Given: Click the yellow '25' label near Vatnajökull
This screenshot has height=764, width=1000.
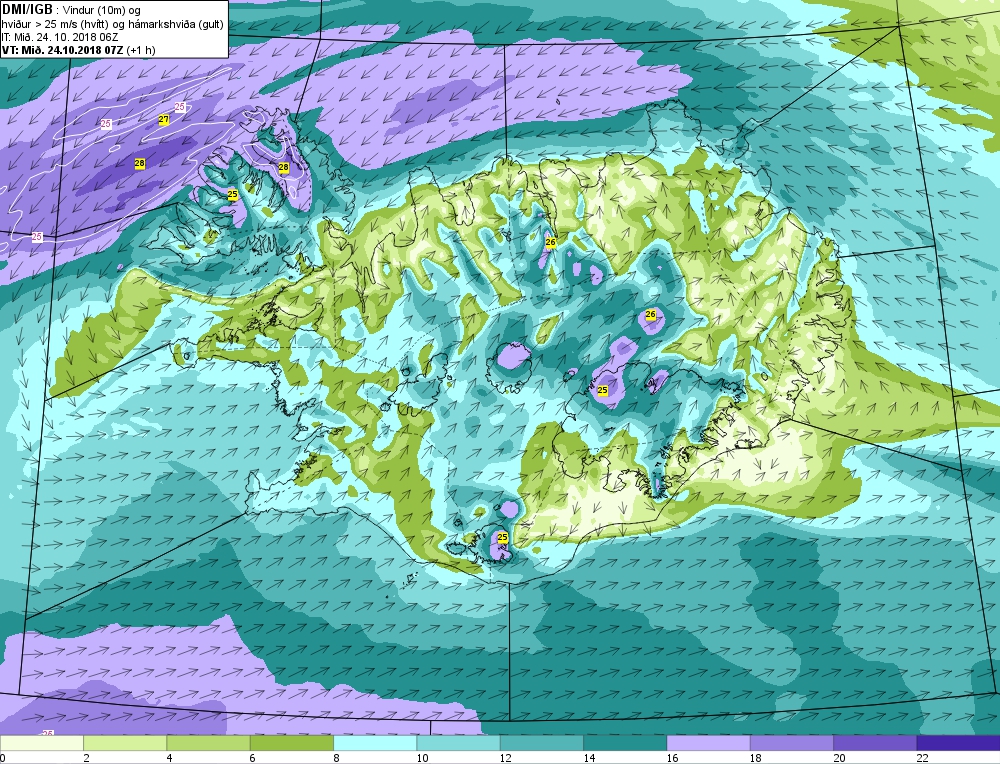Looking at the screenshot, I should [603, 390].
